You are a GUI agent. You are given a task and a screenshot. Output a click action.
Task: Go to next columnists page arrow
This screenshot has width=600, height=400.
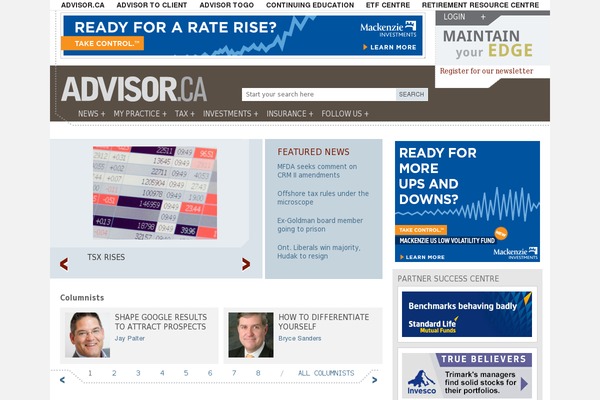(375, 380)
